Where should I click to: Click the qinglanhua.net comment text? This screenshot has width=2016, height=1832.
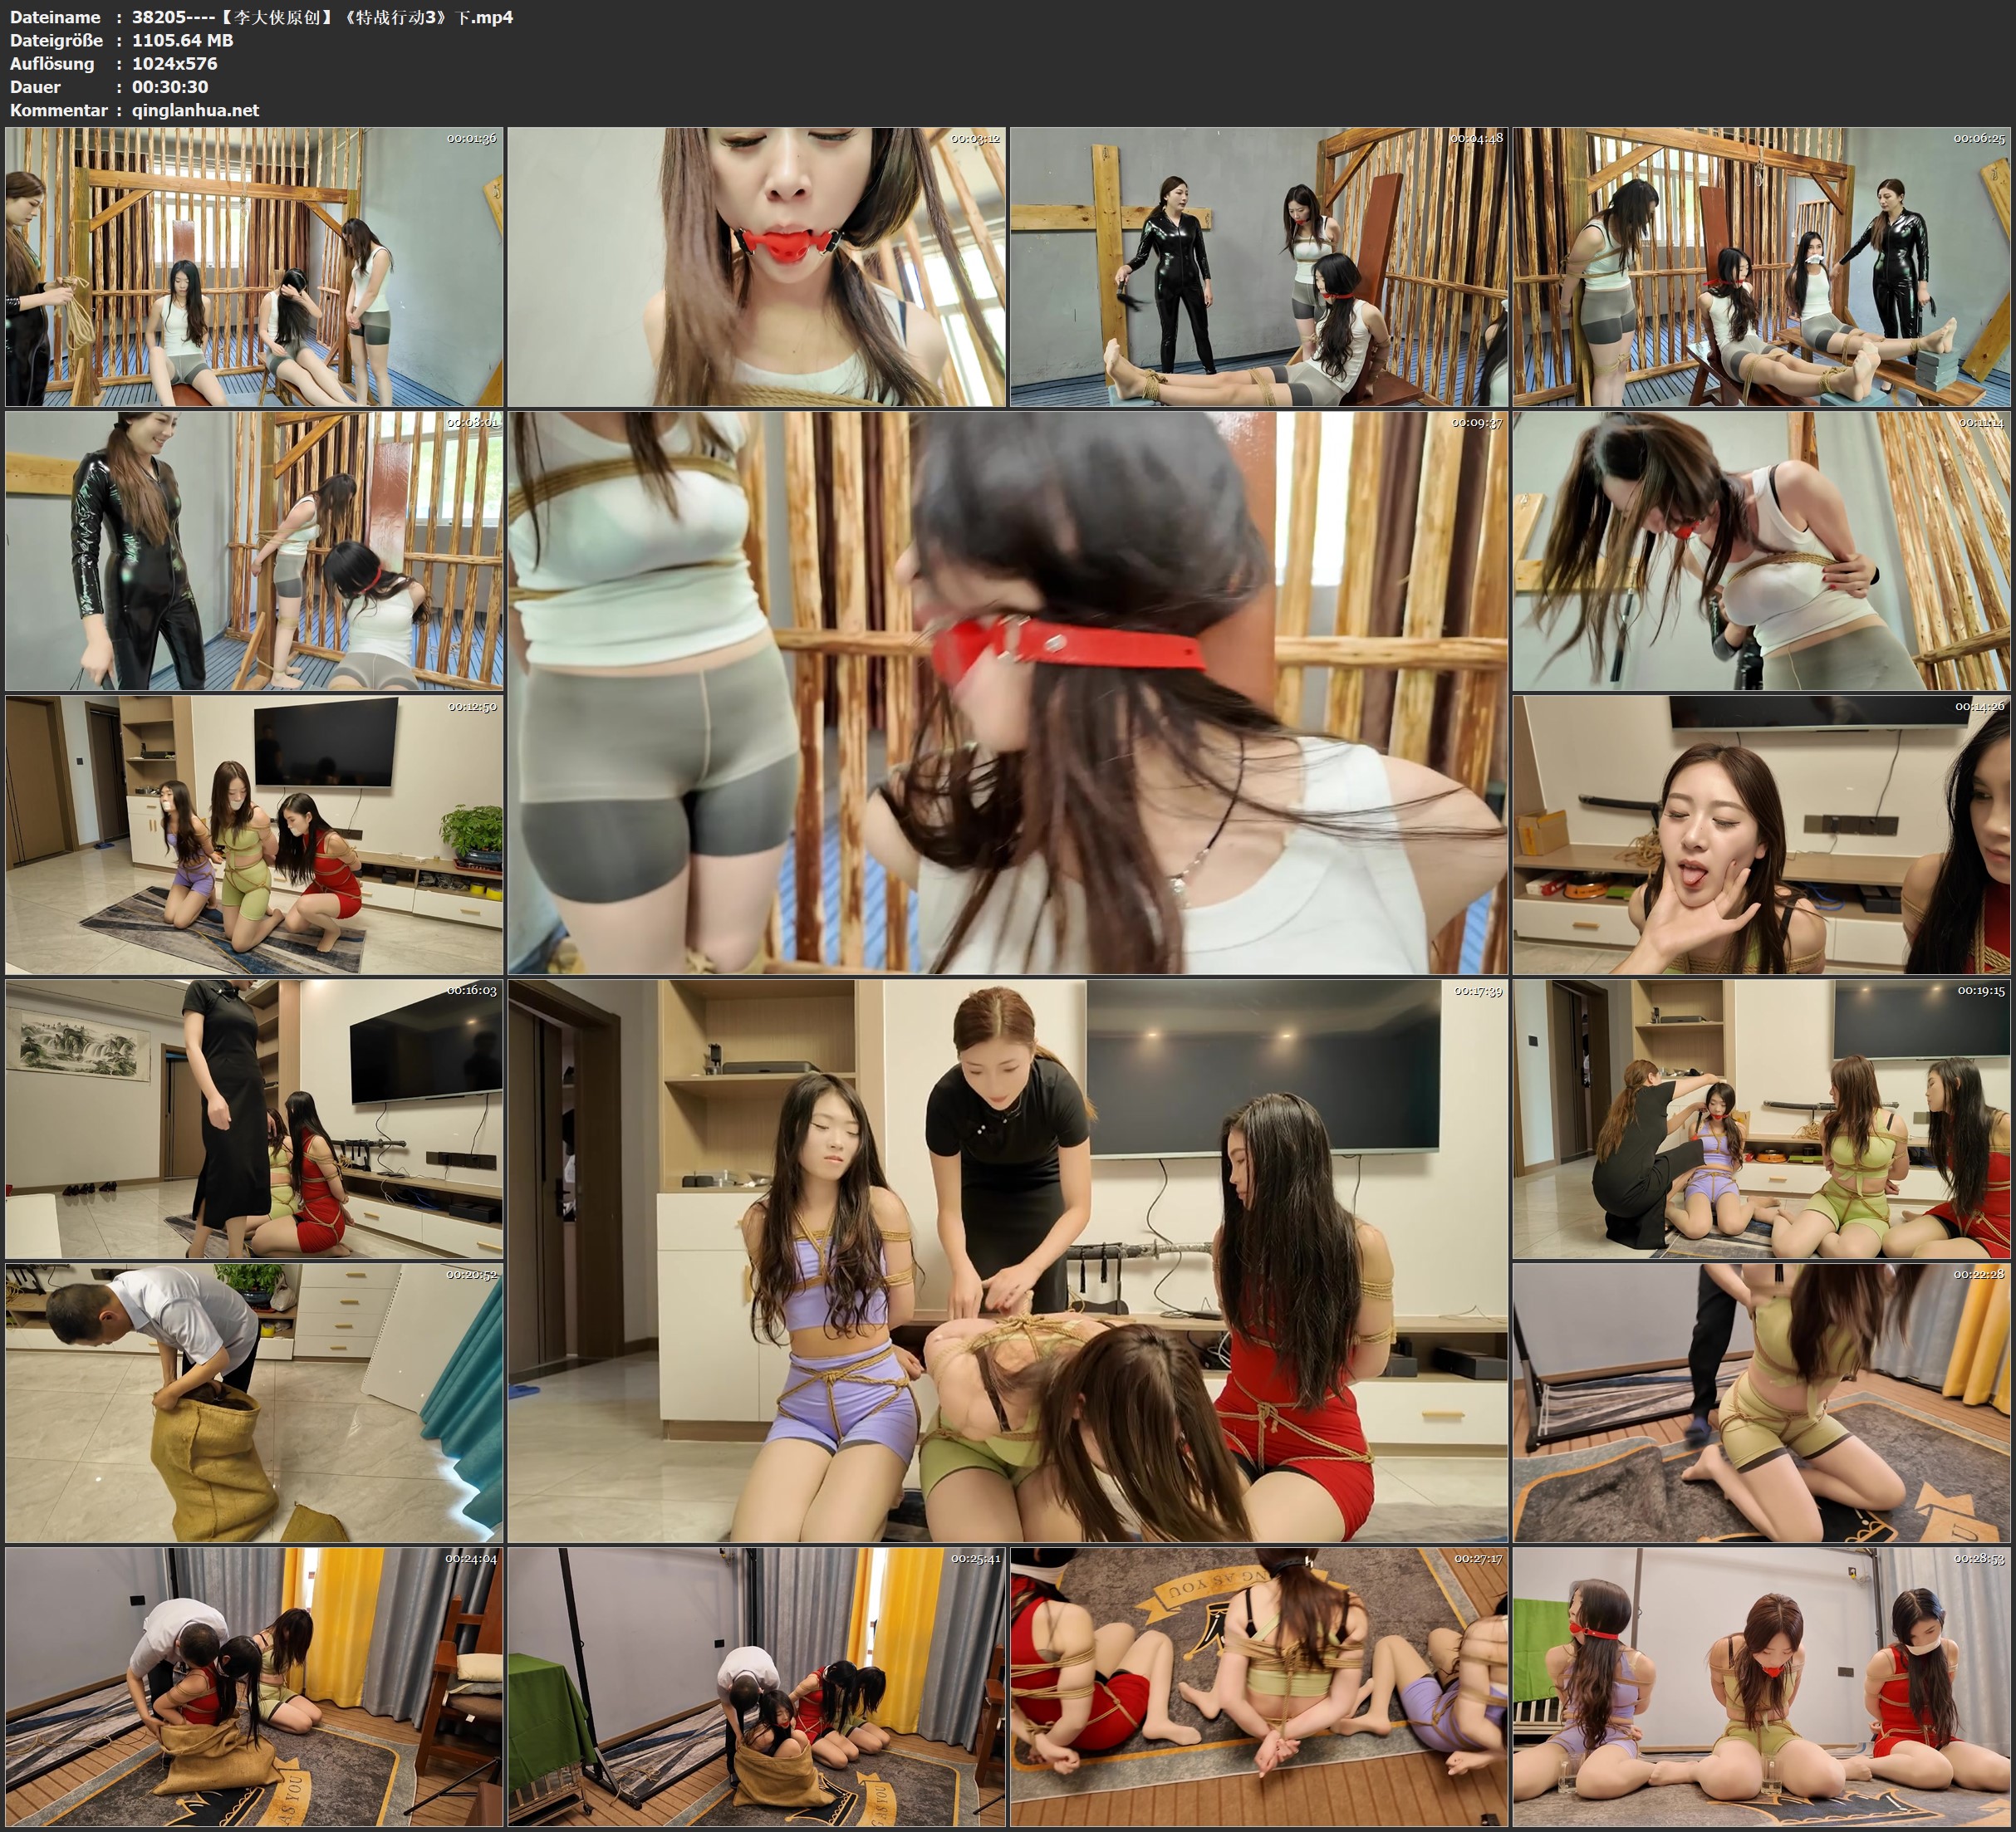click(x=195, y=110)
